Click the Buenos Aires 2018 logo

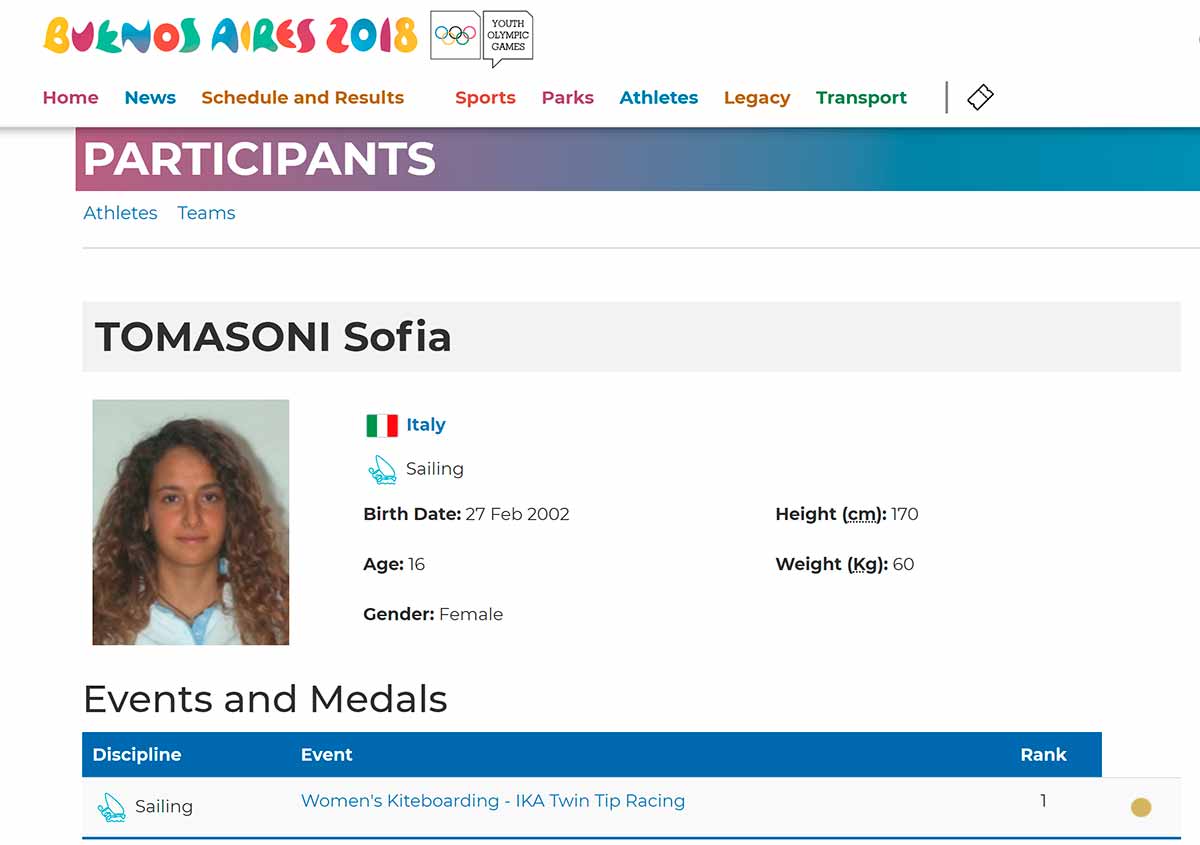[231, 36]
